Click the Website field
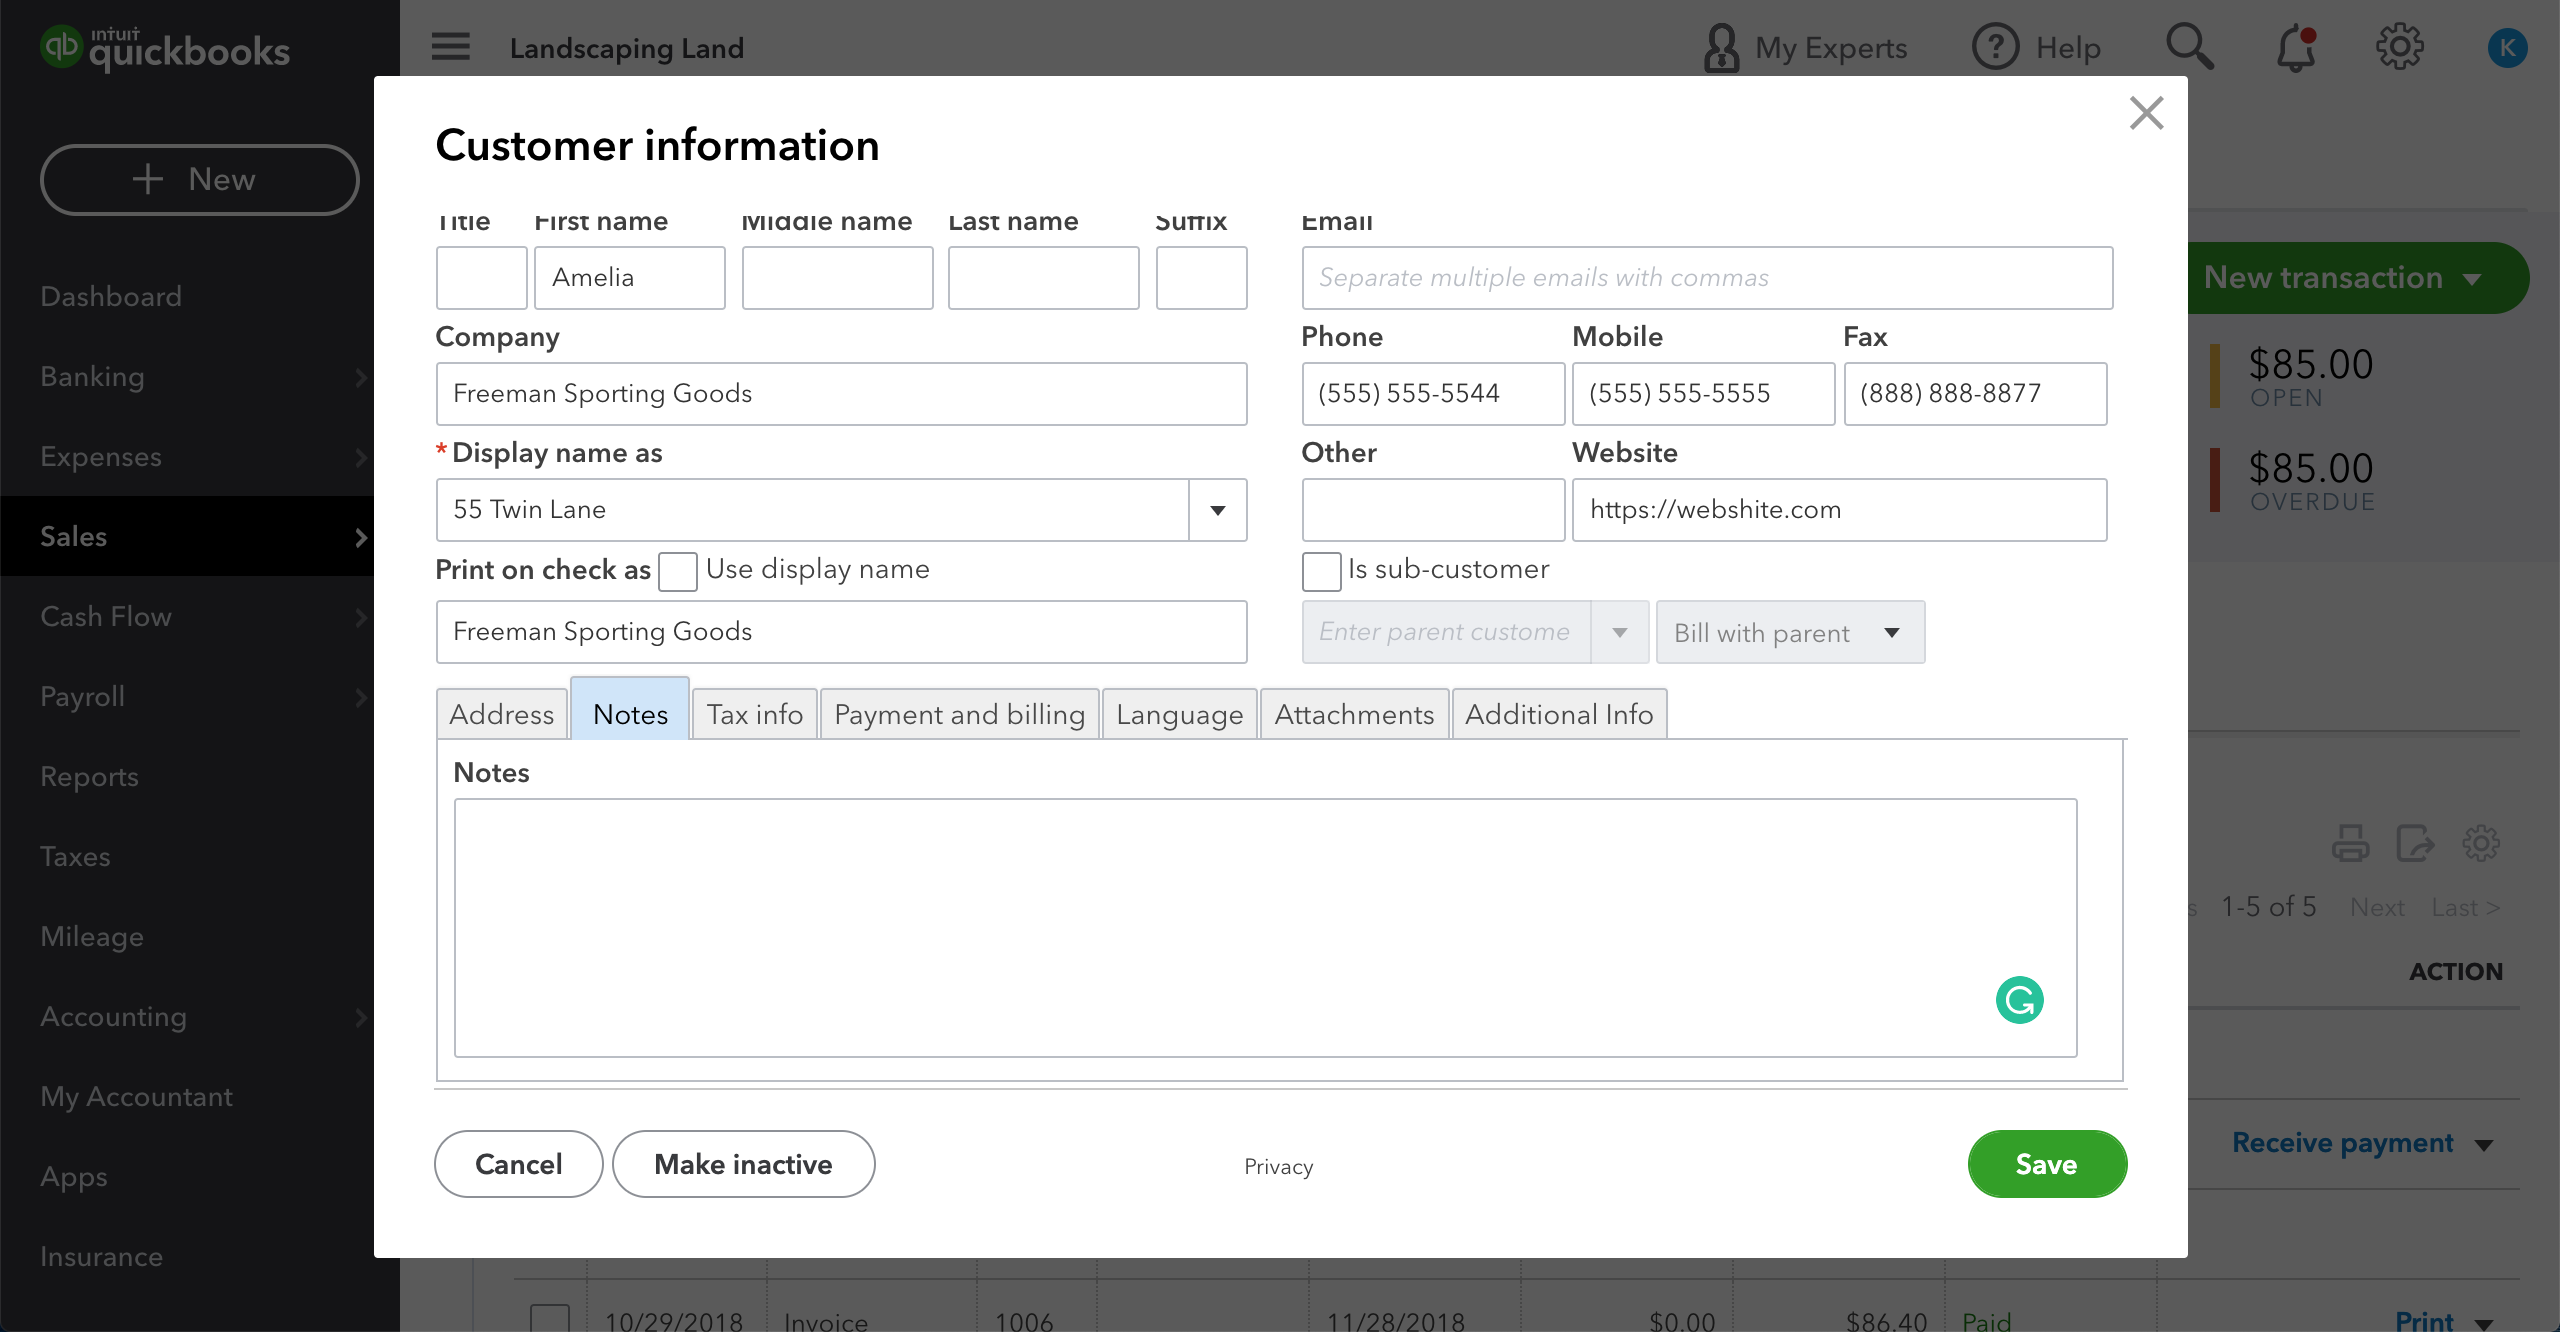The height and width of the screenshot is (1332, 2560). 1839,510
